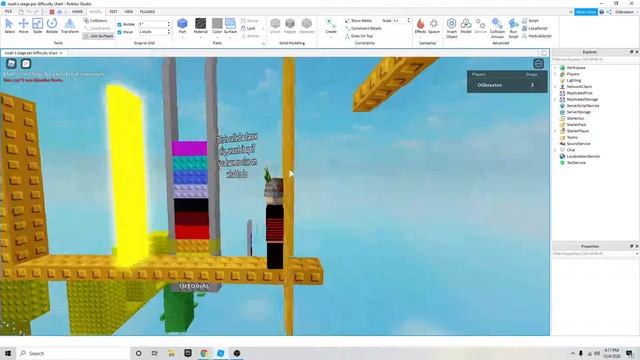Toggle Constraint Details option

coord(363,28)
